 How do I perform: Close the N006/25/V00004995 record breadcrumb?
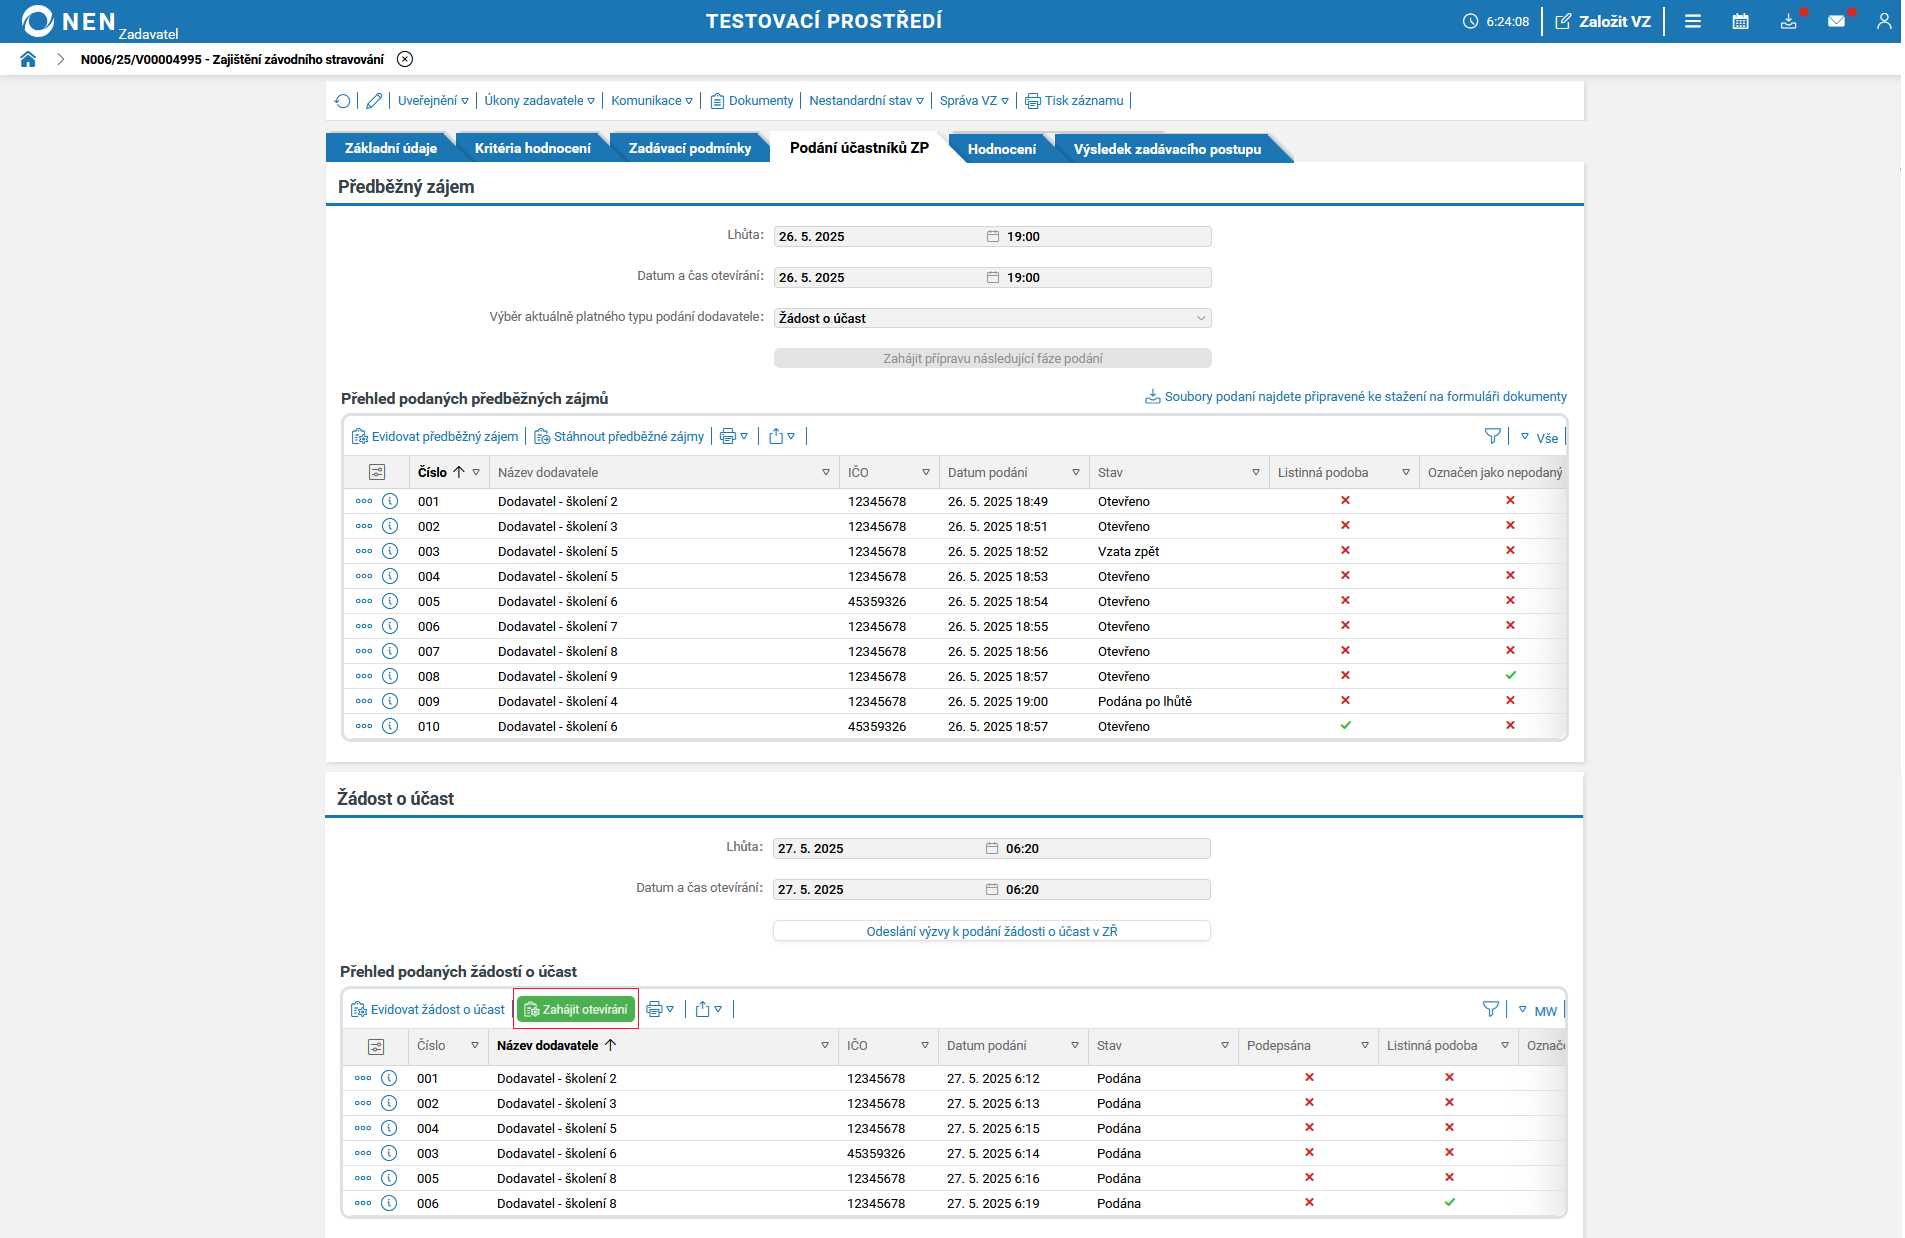point(405,59)
